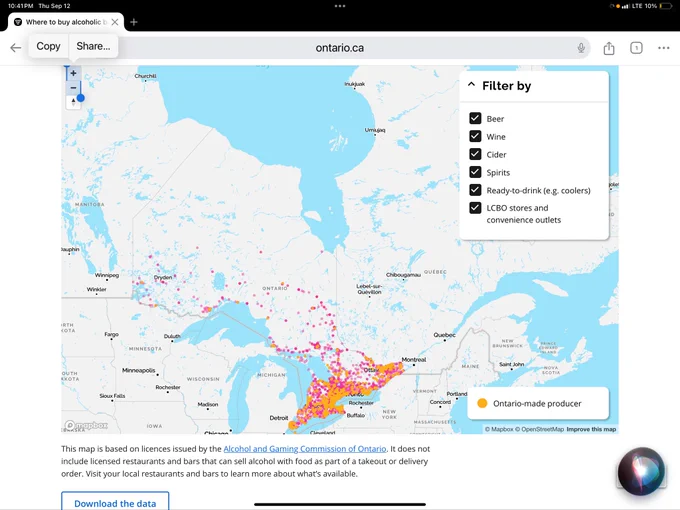The height and width of the screenshot is (510, 680).
Task: Reset map bearing with compass button
Action: (x=73, y=102)
